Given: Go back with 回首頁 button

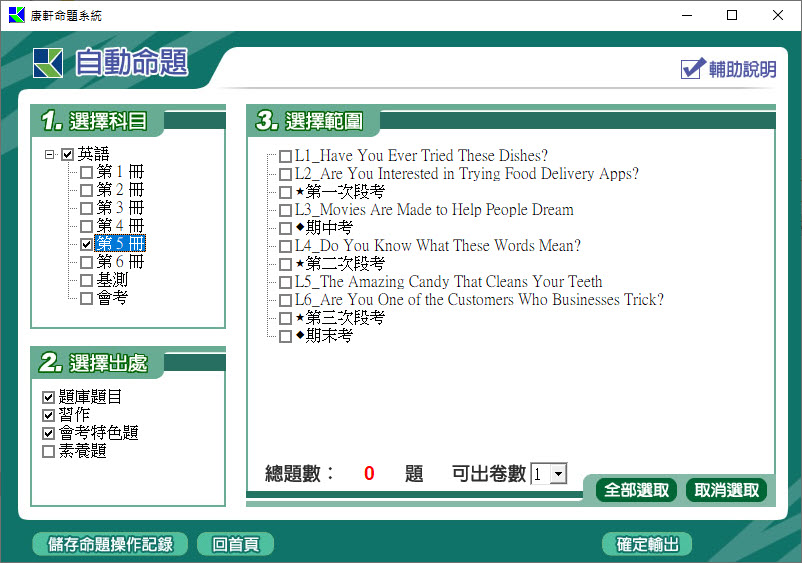Looking at the screenshot, I should tap(235, 544).
